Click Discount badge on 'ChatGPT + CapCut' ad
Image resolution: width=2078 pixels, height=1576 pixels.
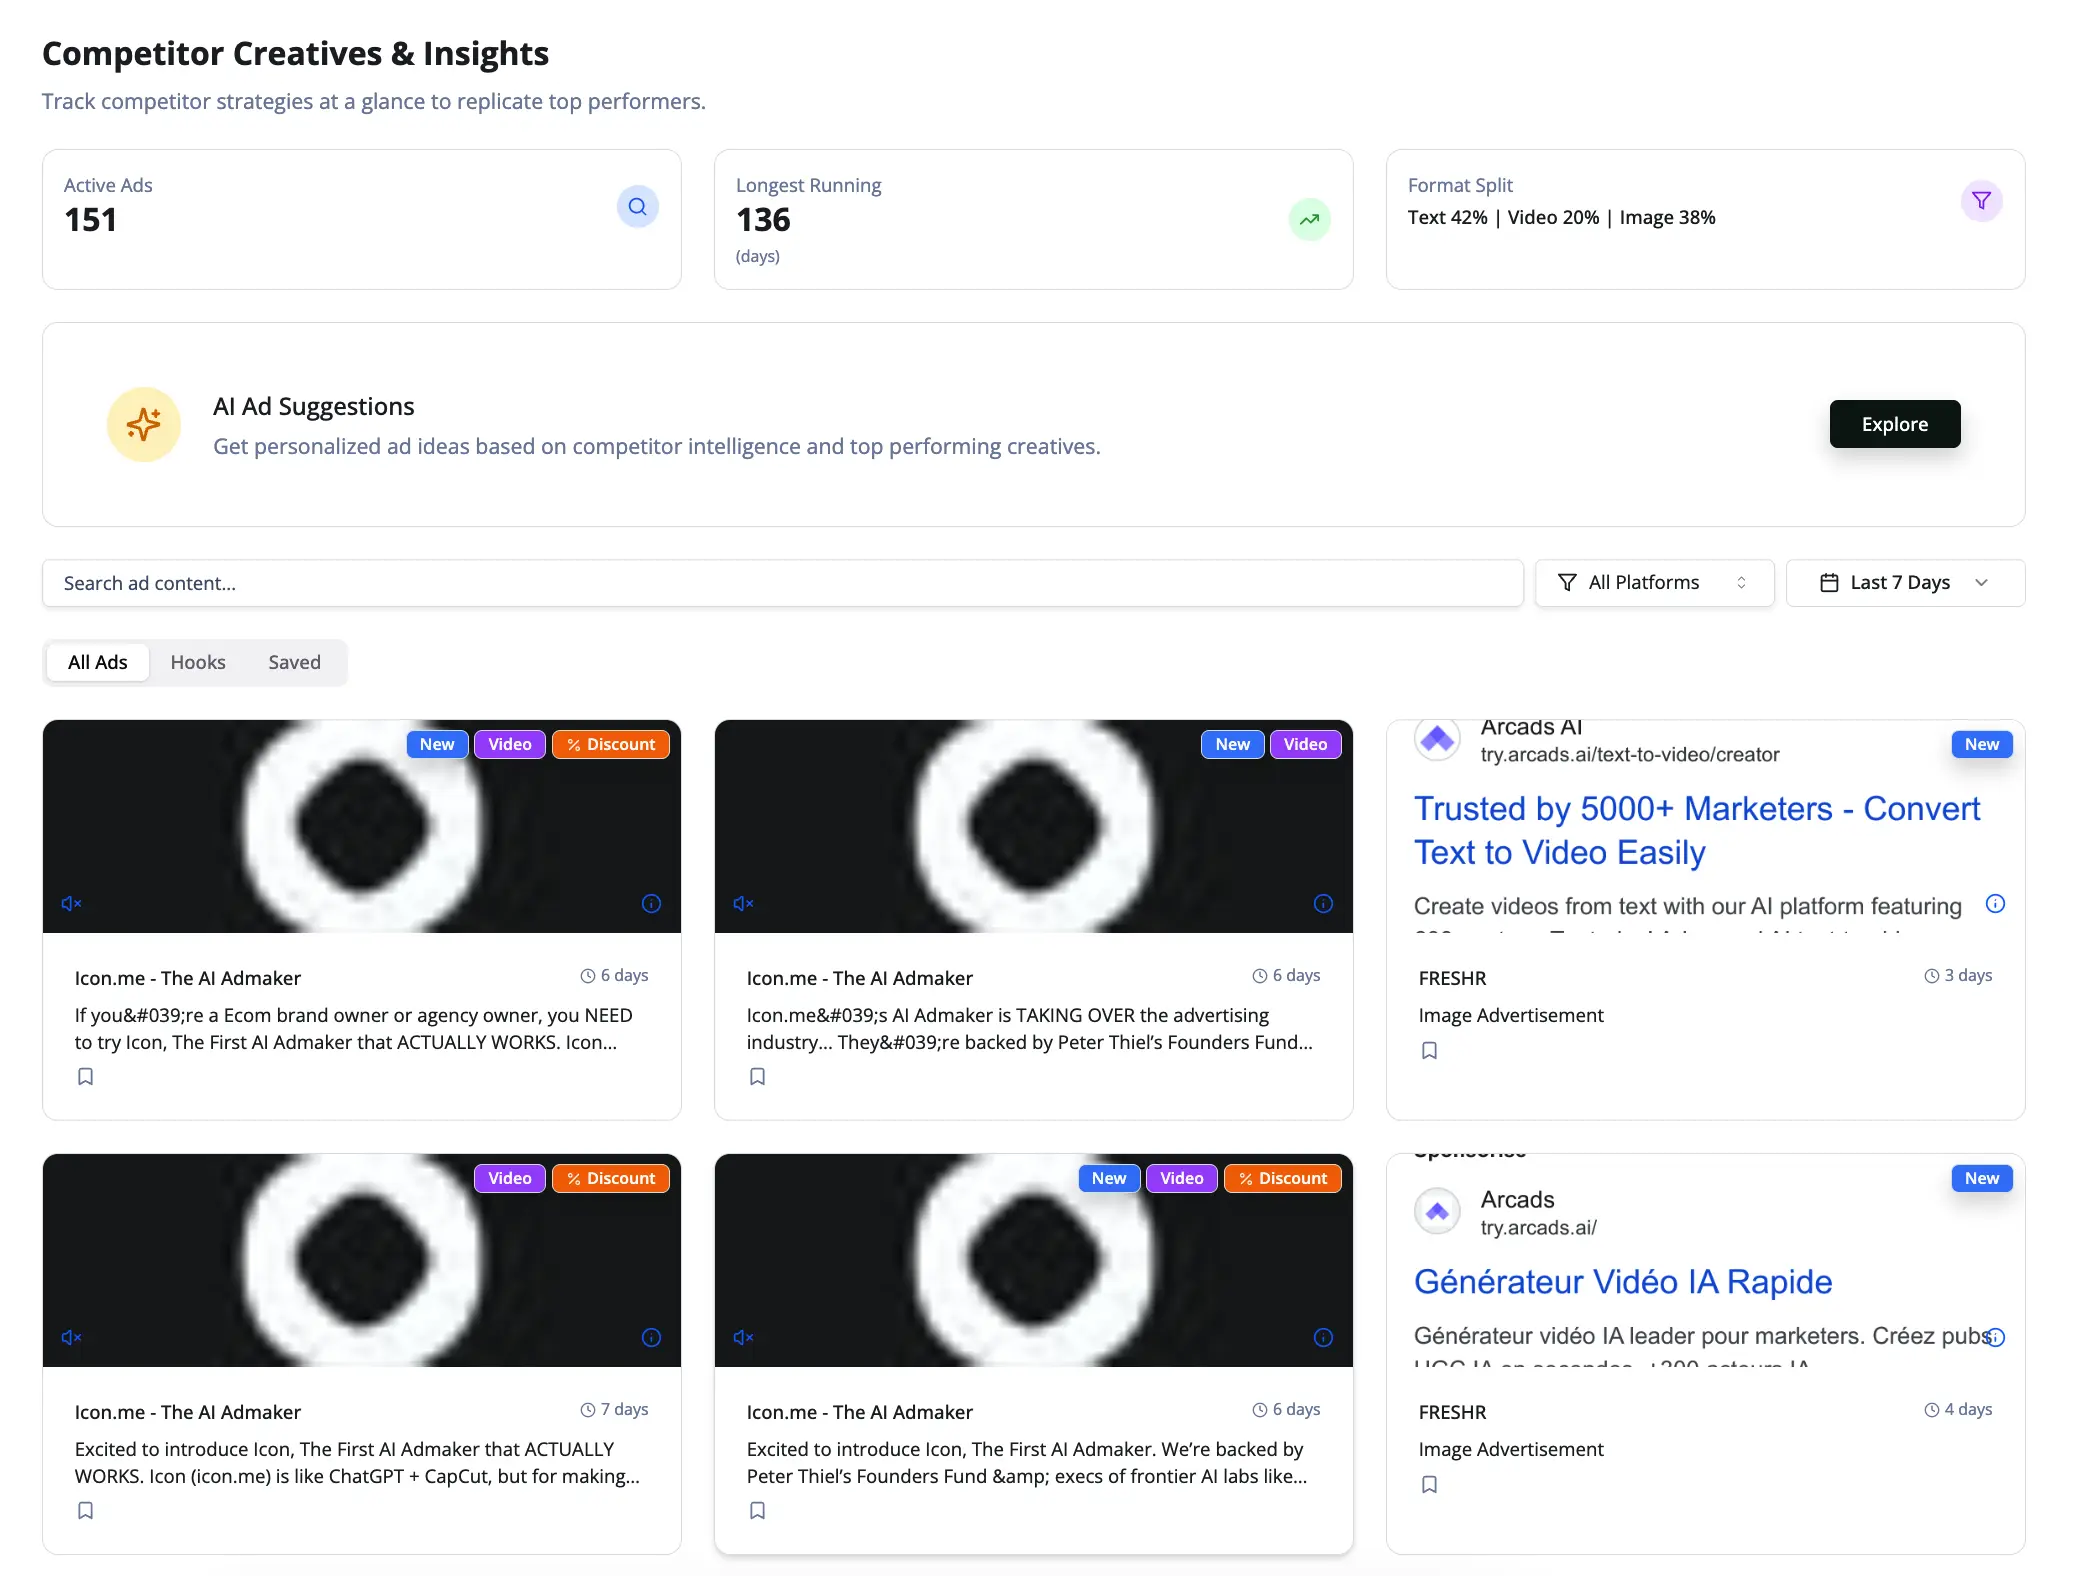611,1178
